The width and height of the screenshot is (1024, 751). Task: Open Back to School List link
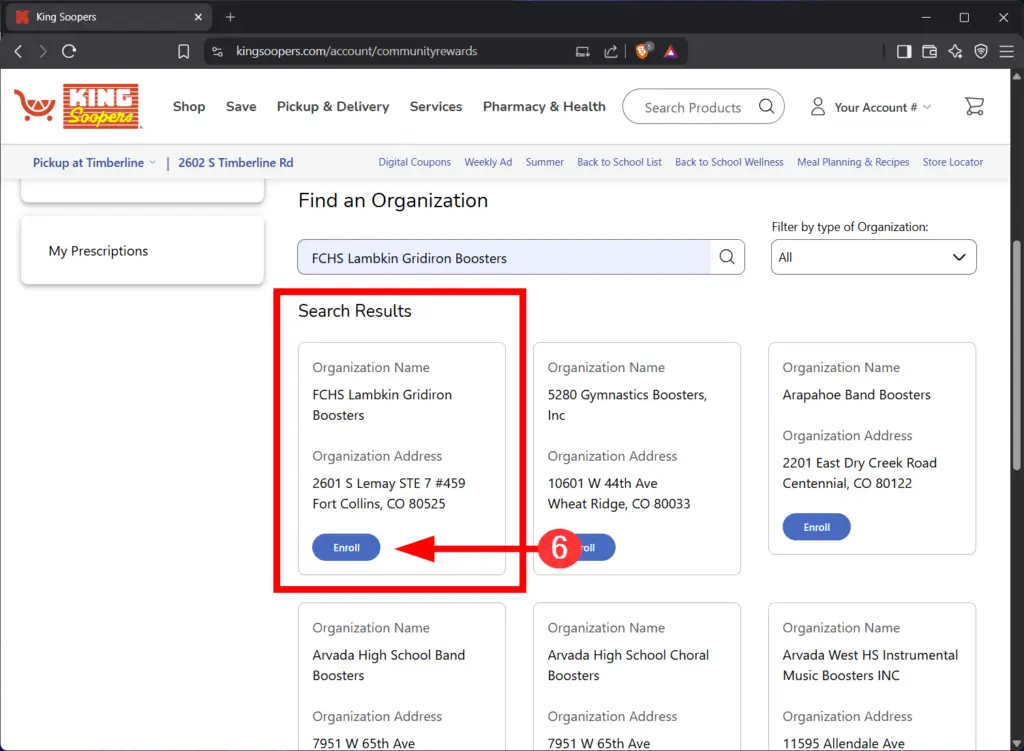point(619,162)
